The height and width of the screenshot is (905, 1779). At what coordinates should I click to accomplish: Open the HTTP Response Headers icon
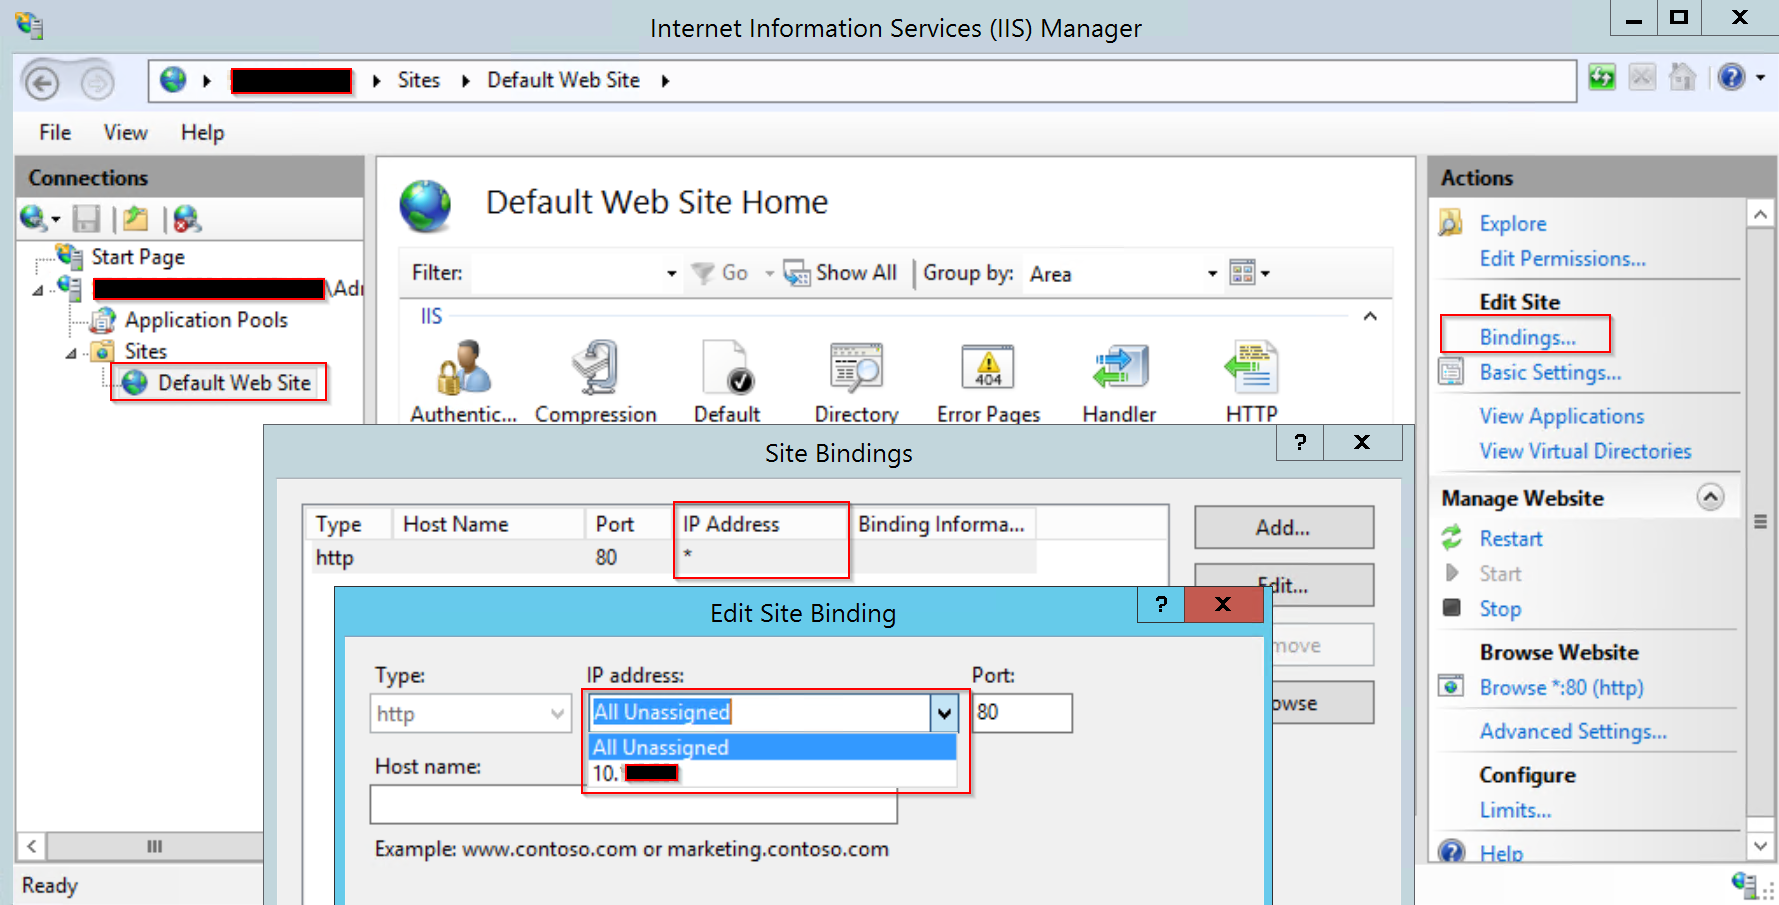1251,367
